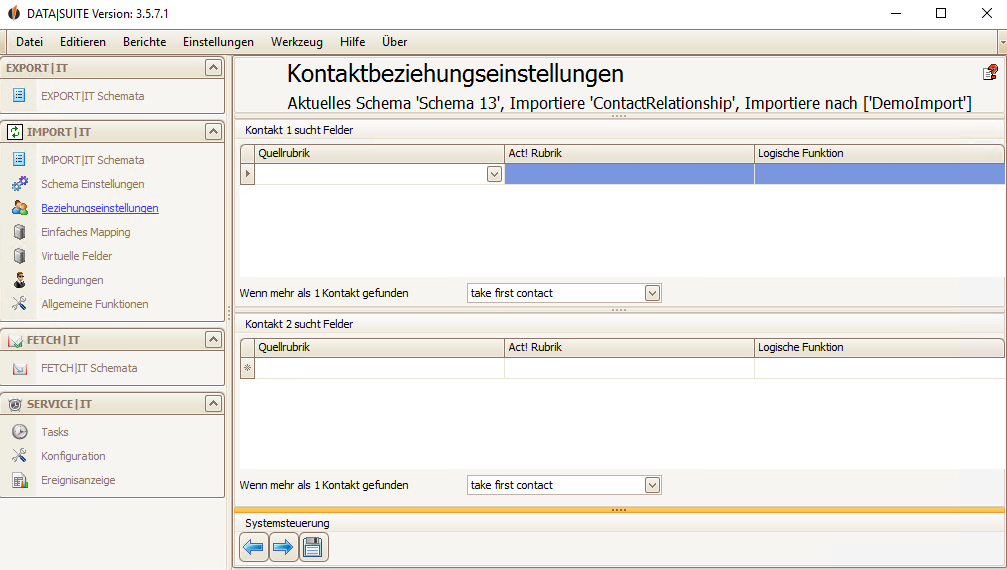
Task: Select the Beziehungseinstellungen link
Action: click(100, 208)
